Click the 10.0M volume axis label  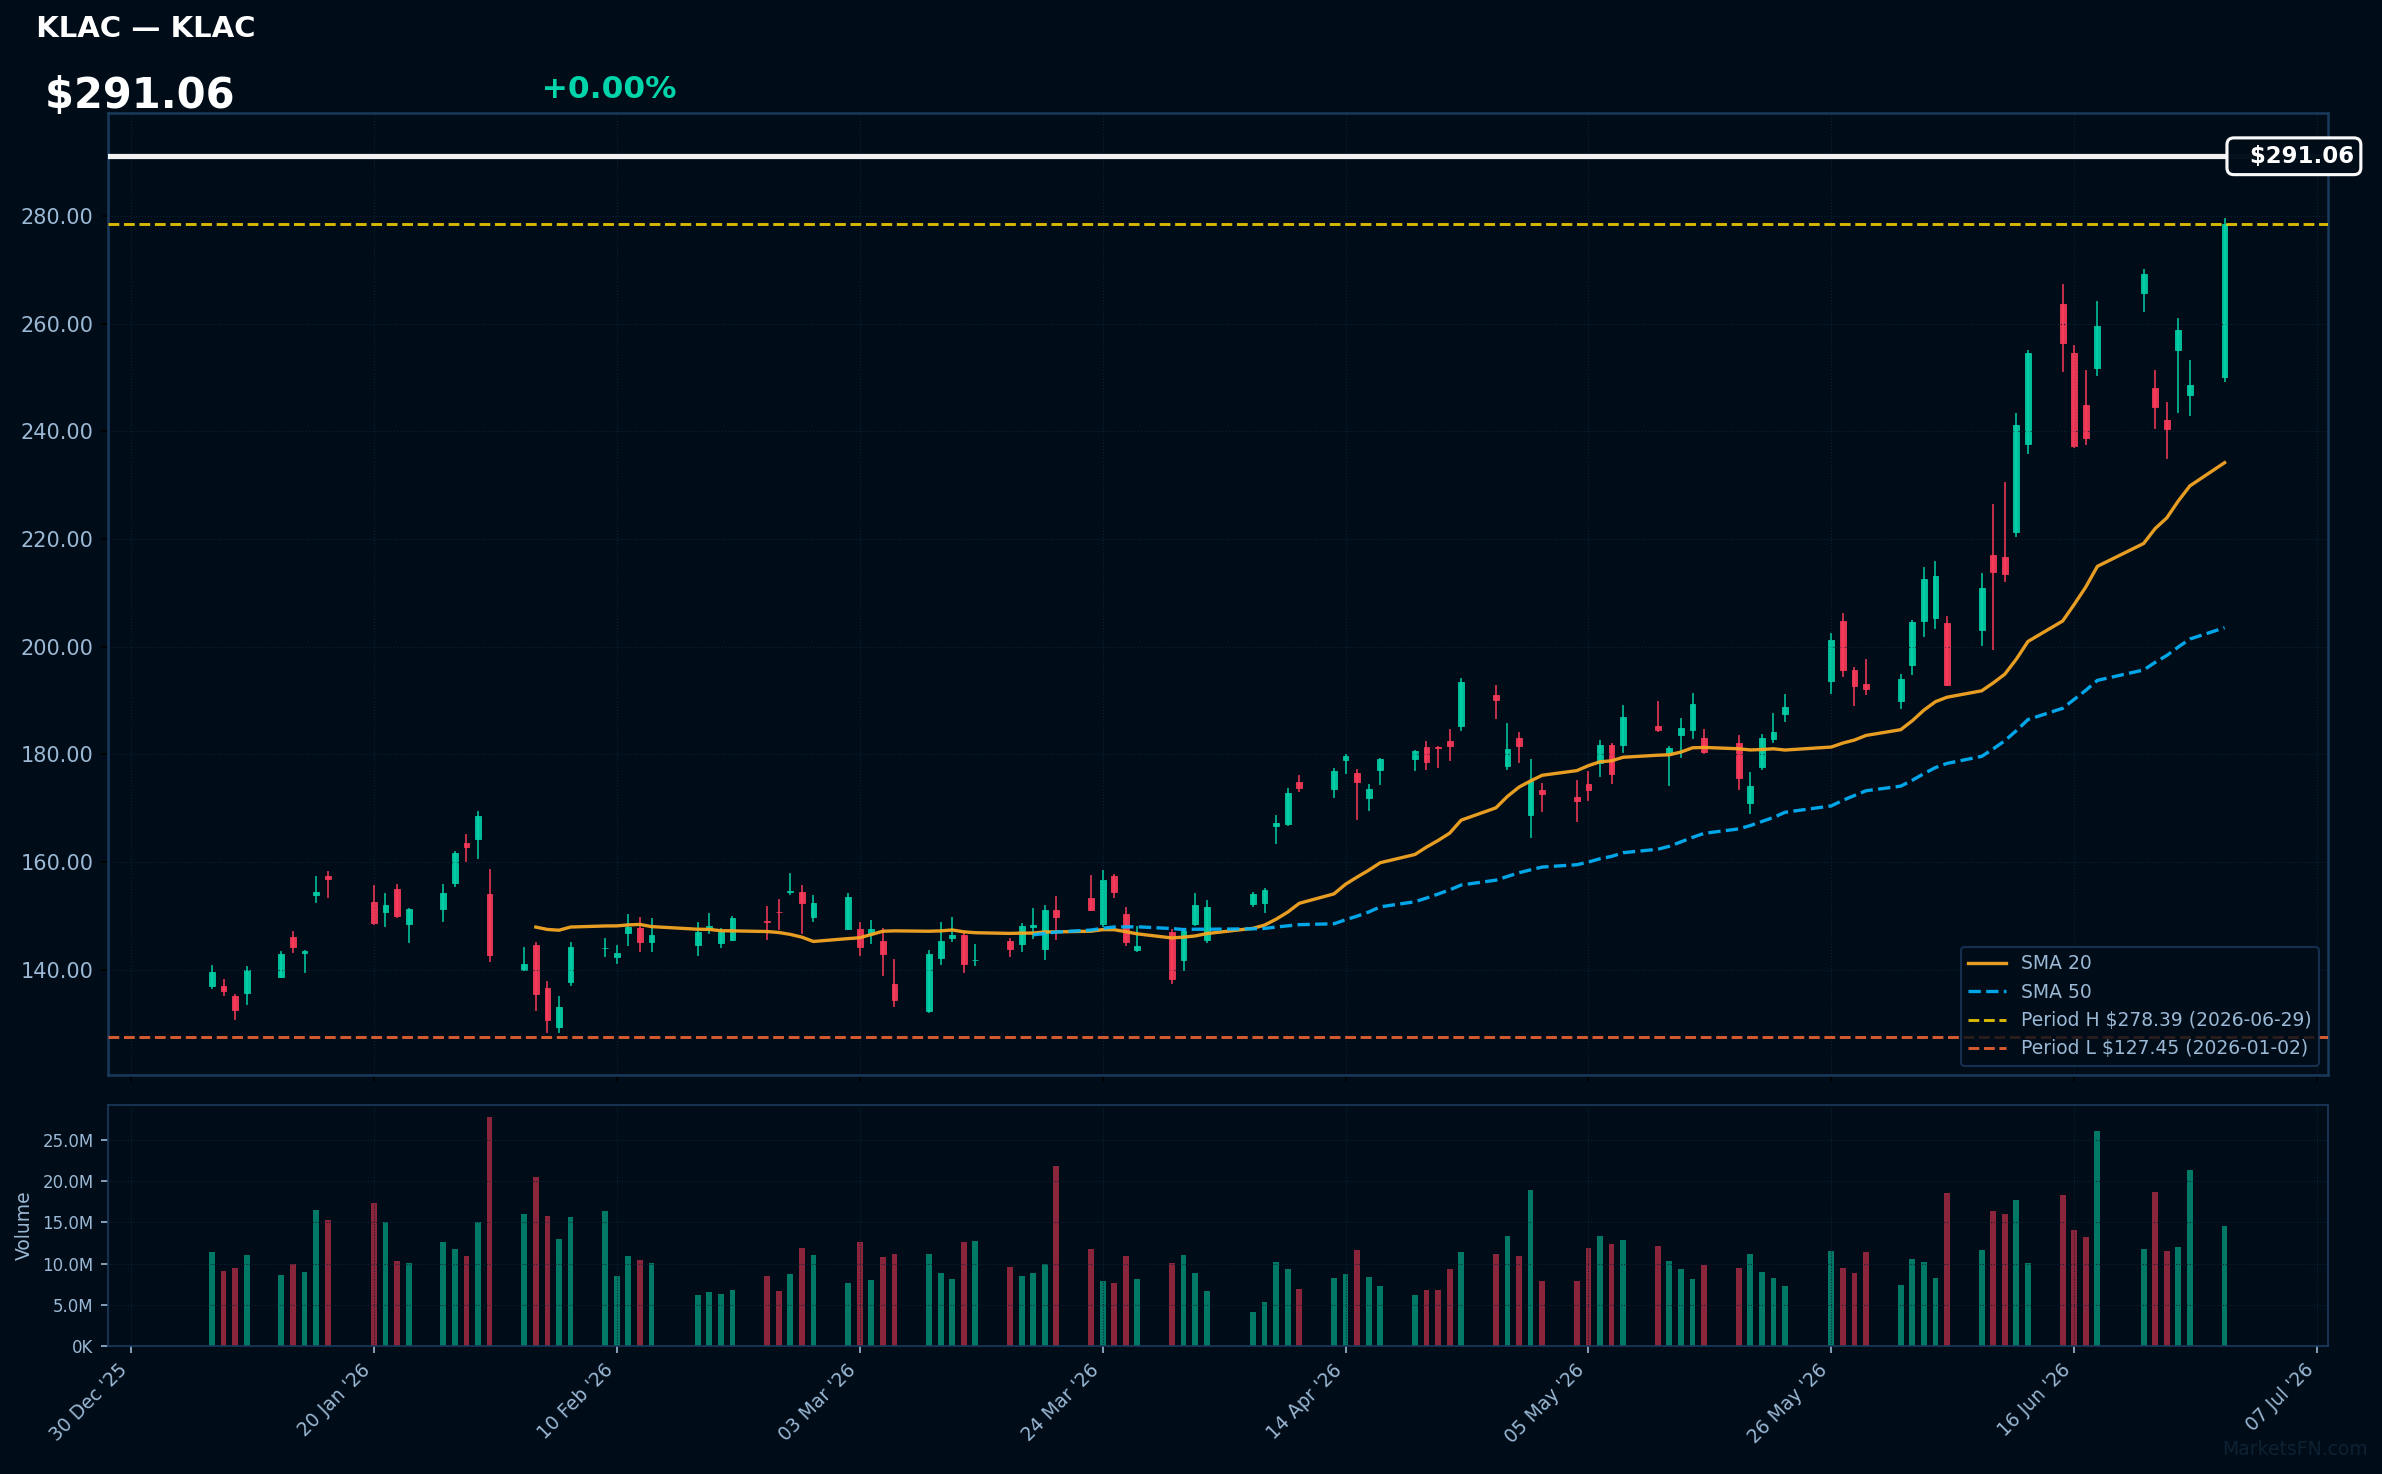pos(68,1265)
